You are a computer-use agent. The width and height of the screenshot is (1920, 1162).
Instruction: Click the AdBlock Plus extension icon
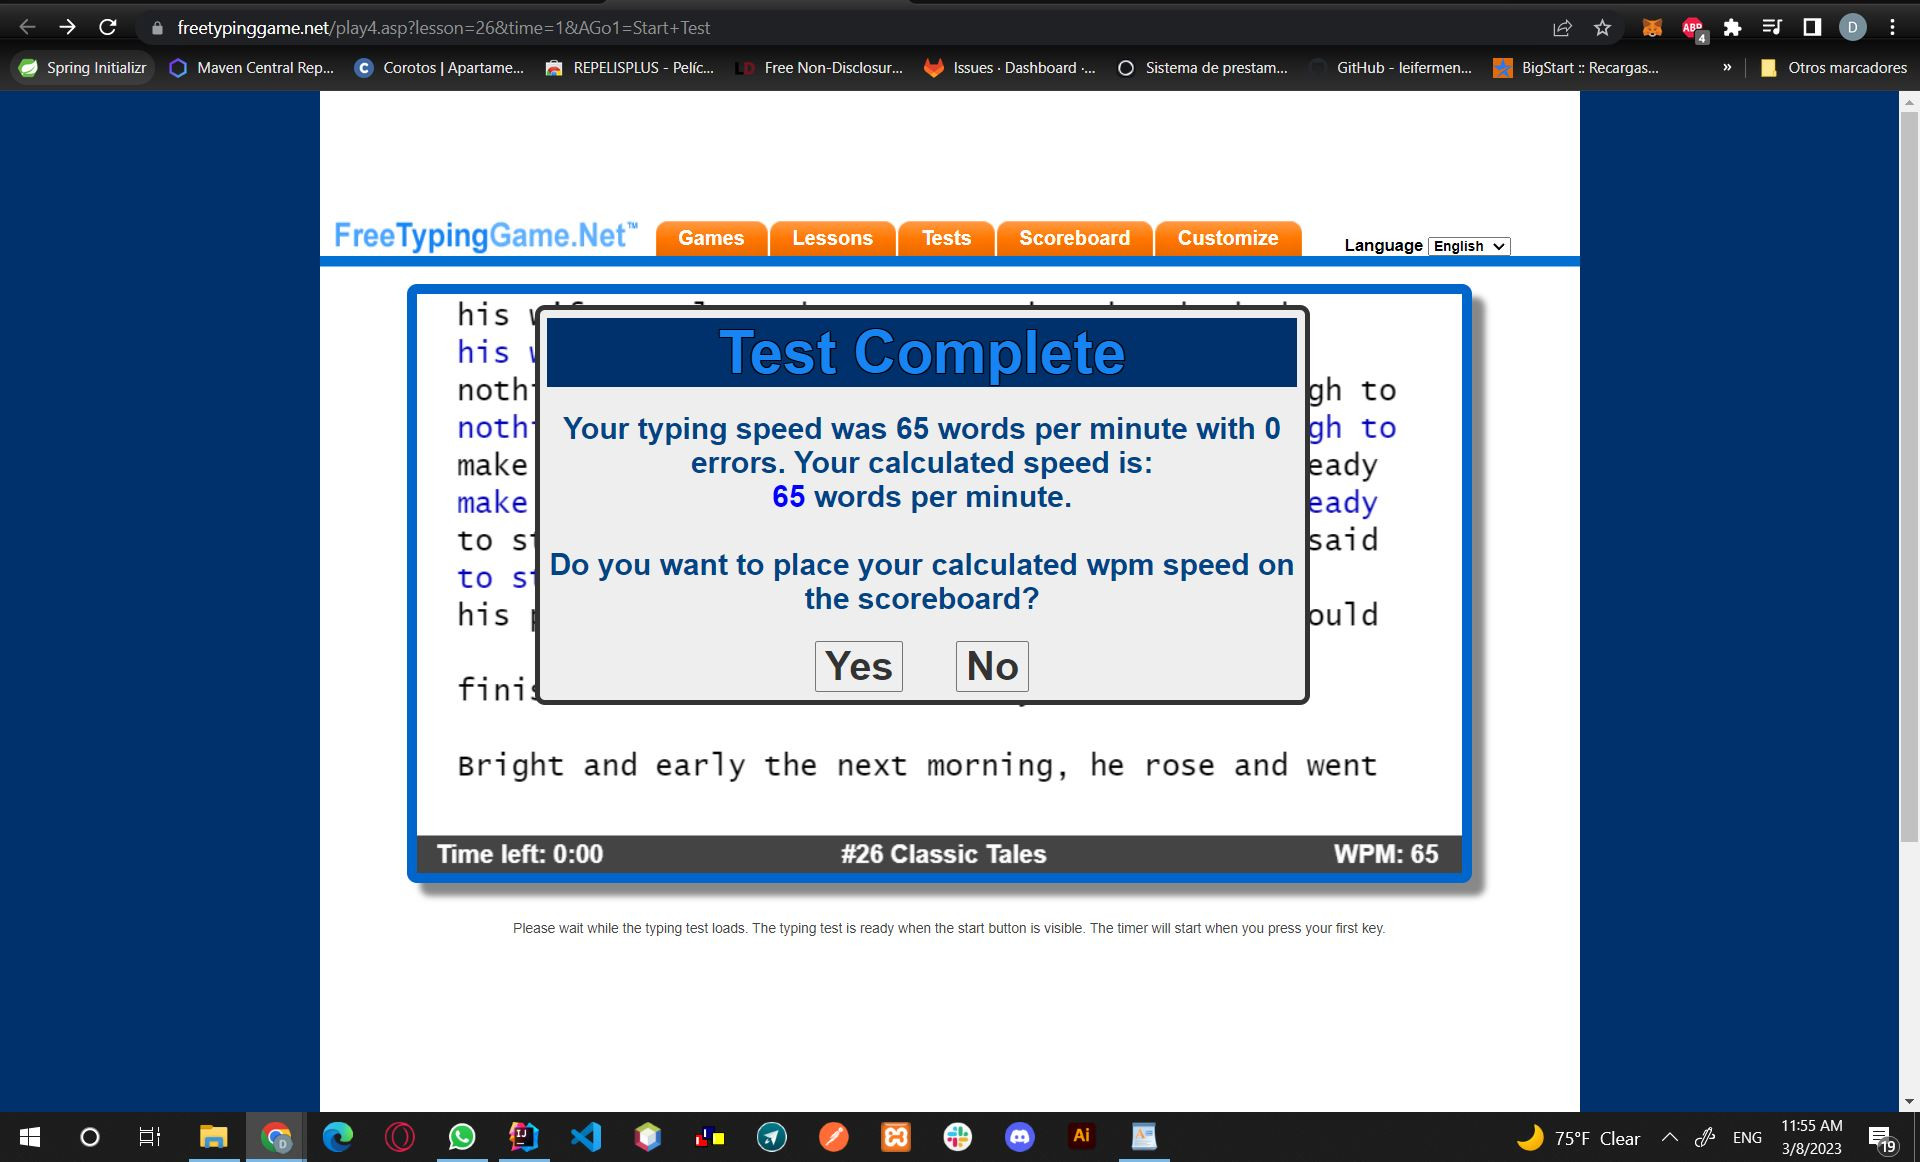(1693, 28)
